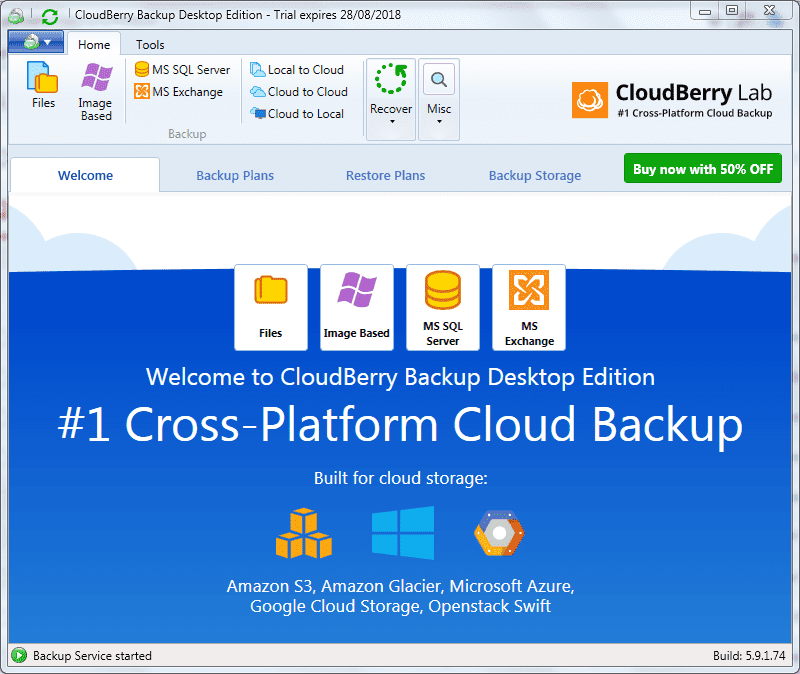Expand the Misc dropdown menu
This screenshot has height=674, width=800.
(x=439, y=99)
